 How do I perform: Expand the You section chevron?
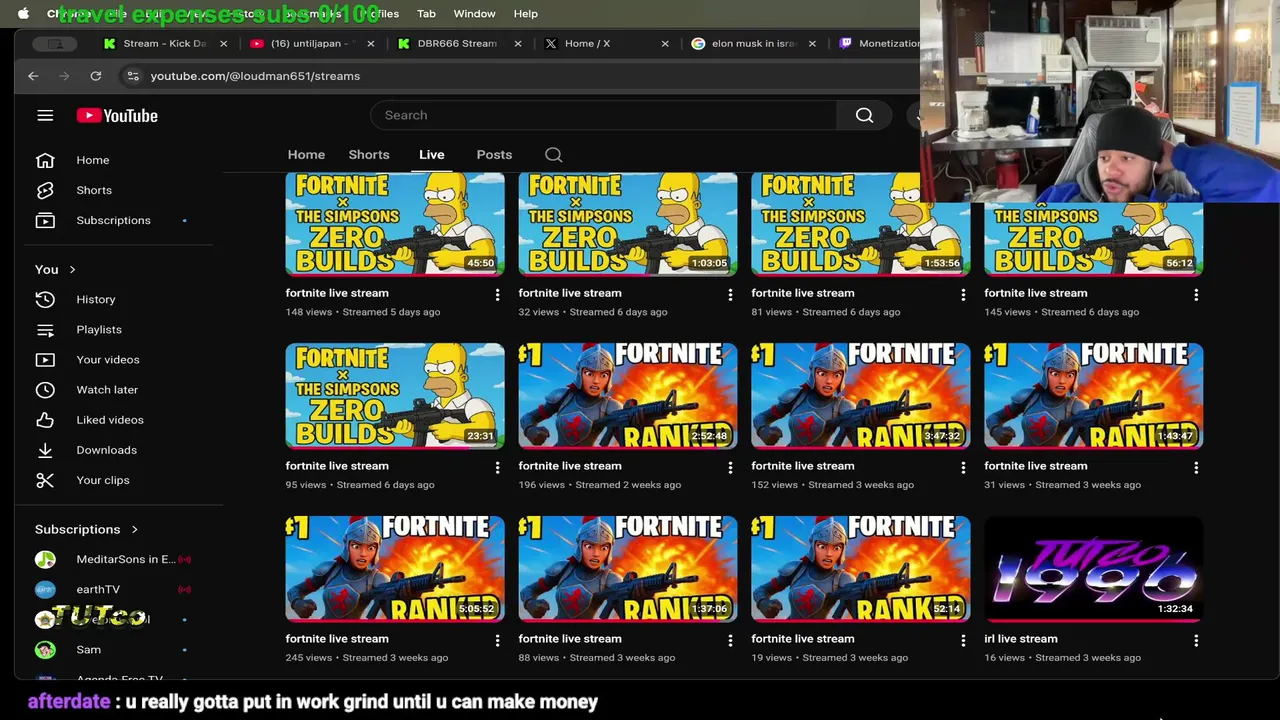tap(72, 269)
